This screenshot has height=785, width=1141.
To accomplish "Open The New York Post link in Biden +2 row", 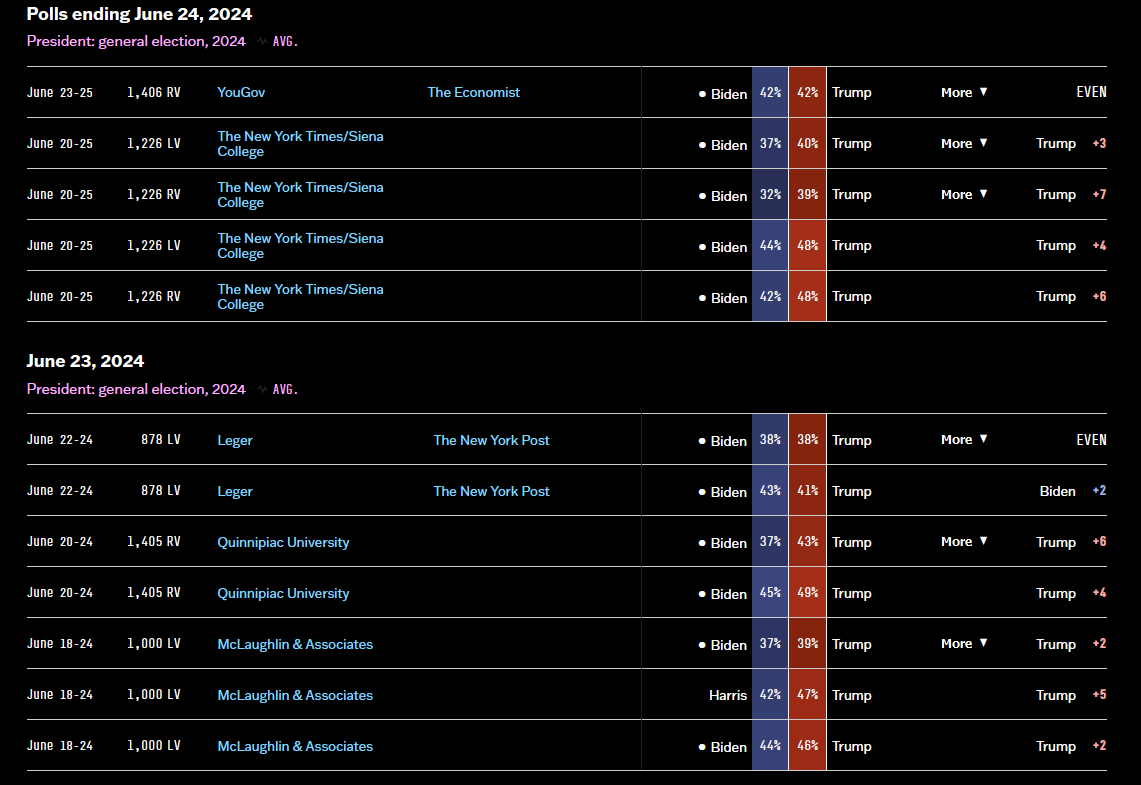I will (491, 491).
